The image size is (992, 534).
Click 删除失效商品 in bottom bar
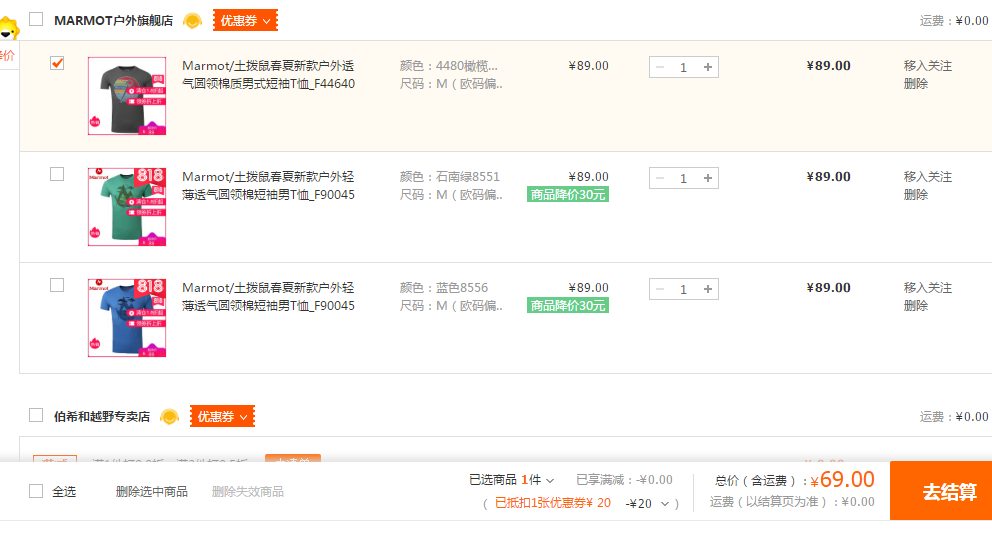tap(247, 492)
